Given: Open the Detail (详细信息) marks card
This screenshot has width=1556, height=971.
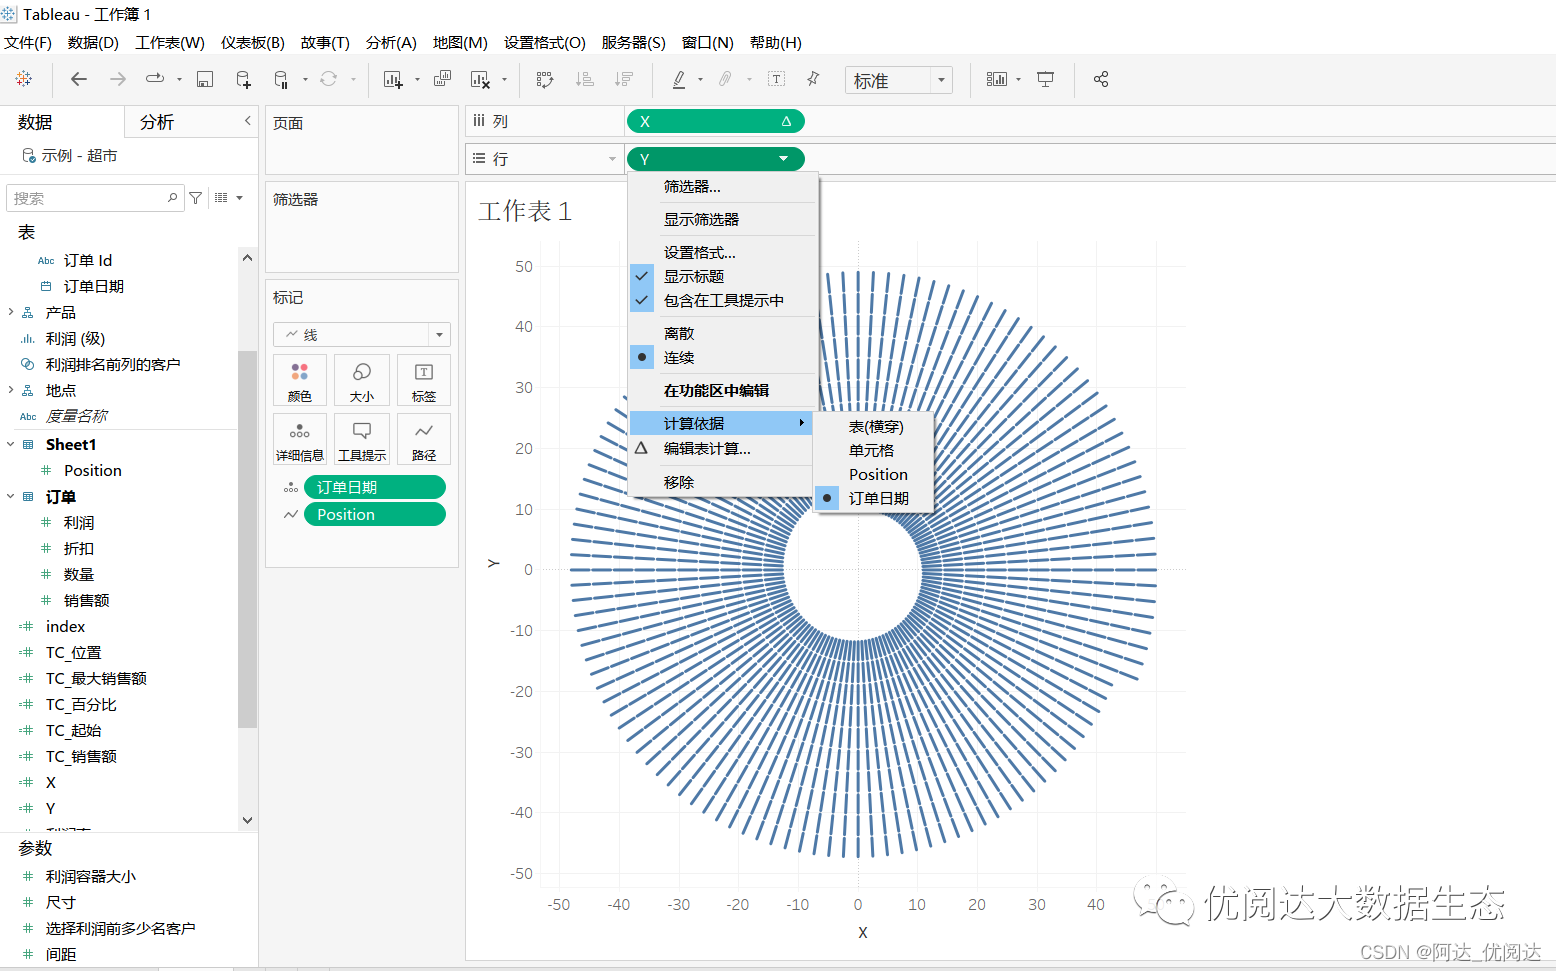Looking at the screenshot, I should (x=299, y=439).
